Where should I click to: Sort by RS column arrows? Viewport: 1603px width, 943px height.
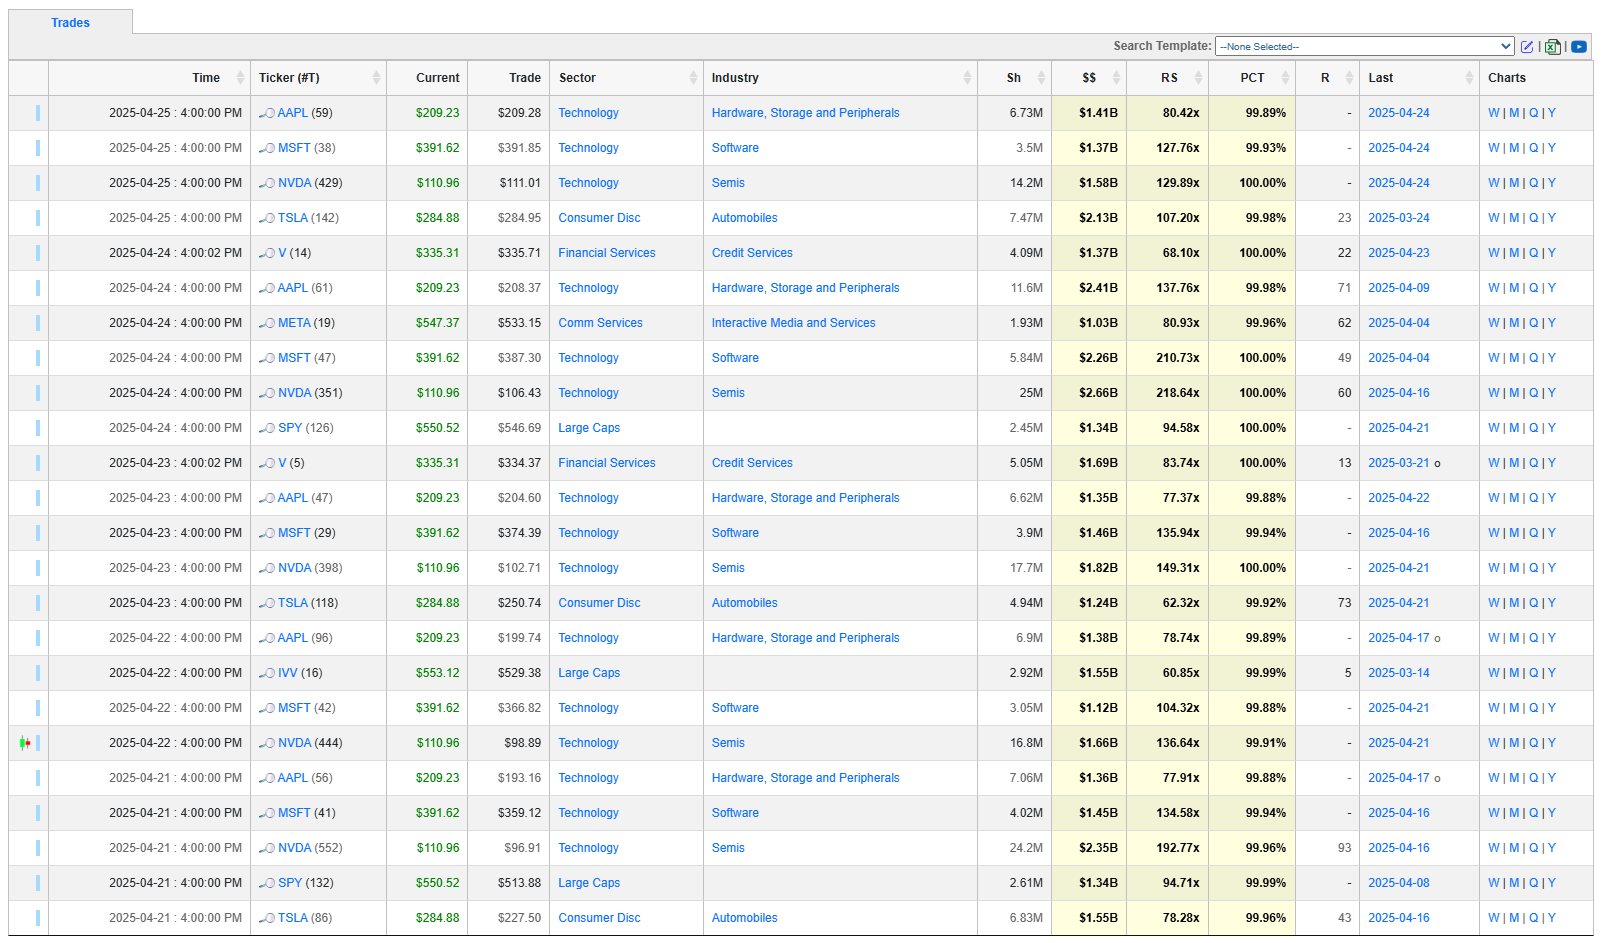(x=1198, y=78)
